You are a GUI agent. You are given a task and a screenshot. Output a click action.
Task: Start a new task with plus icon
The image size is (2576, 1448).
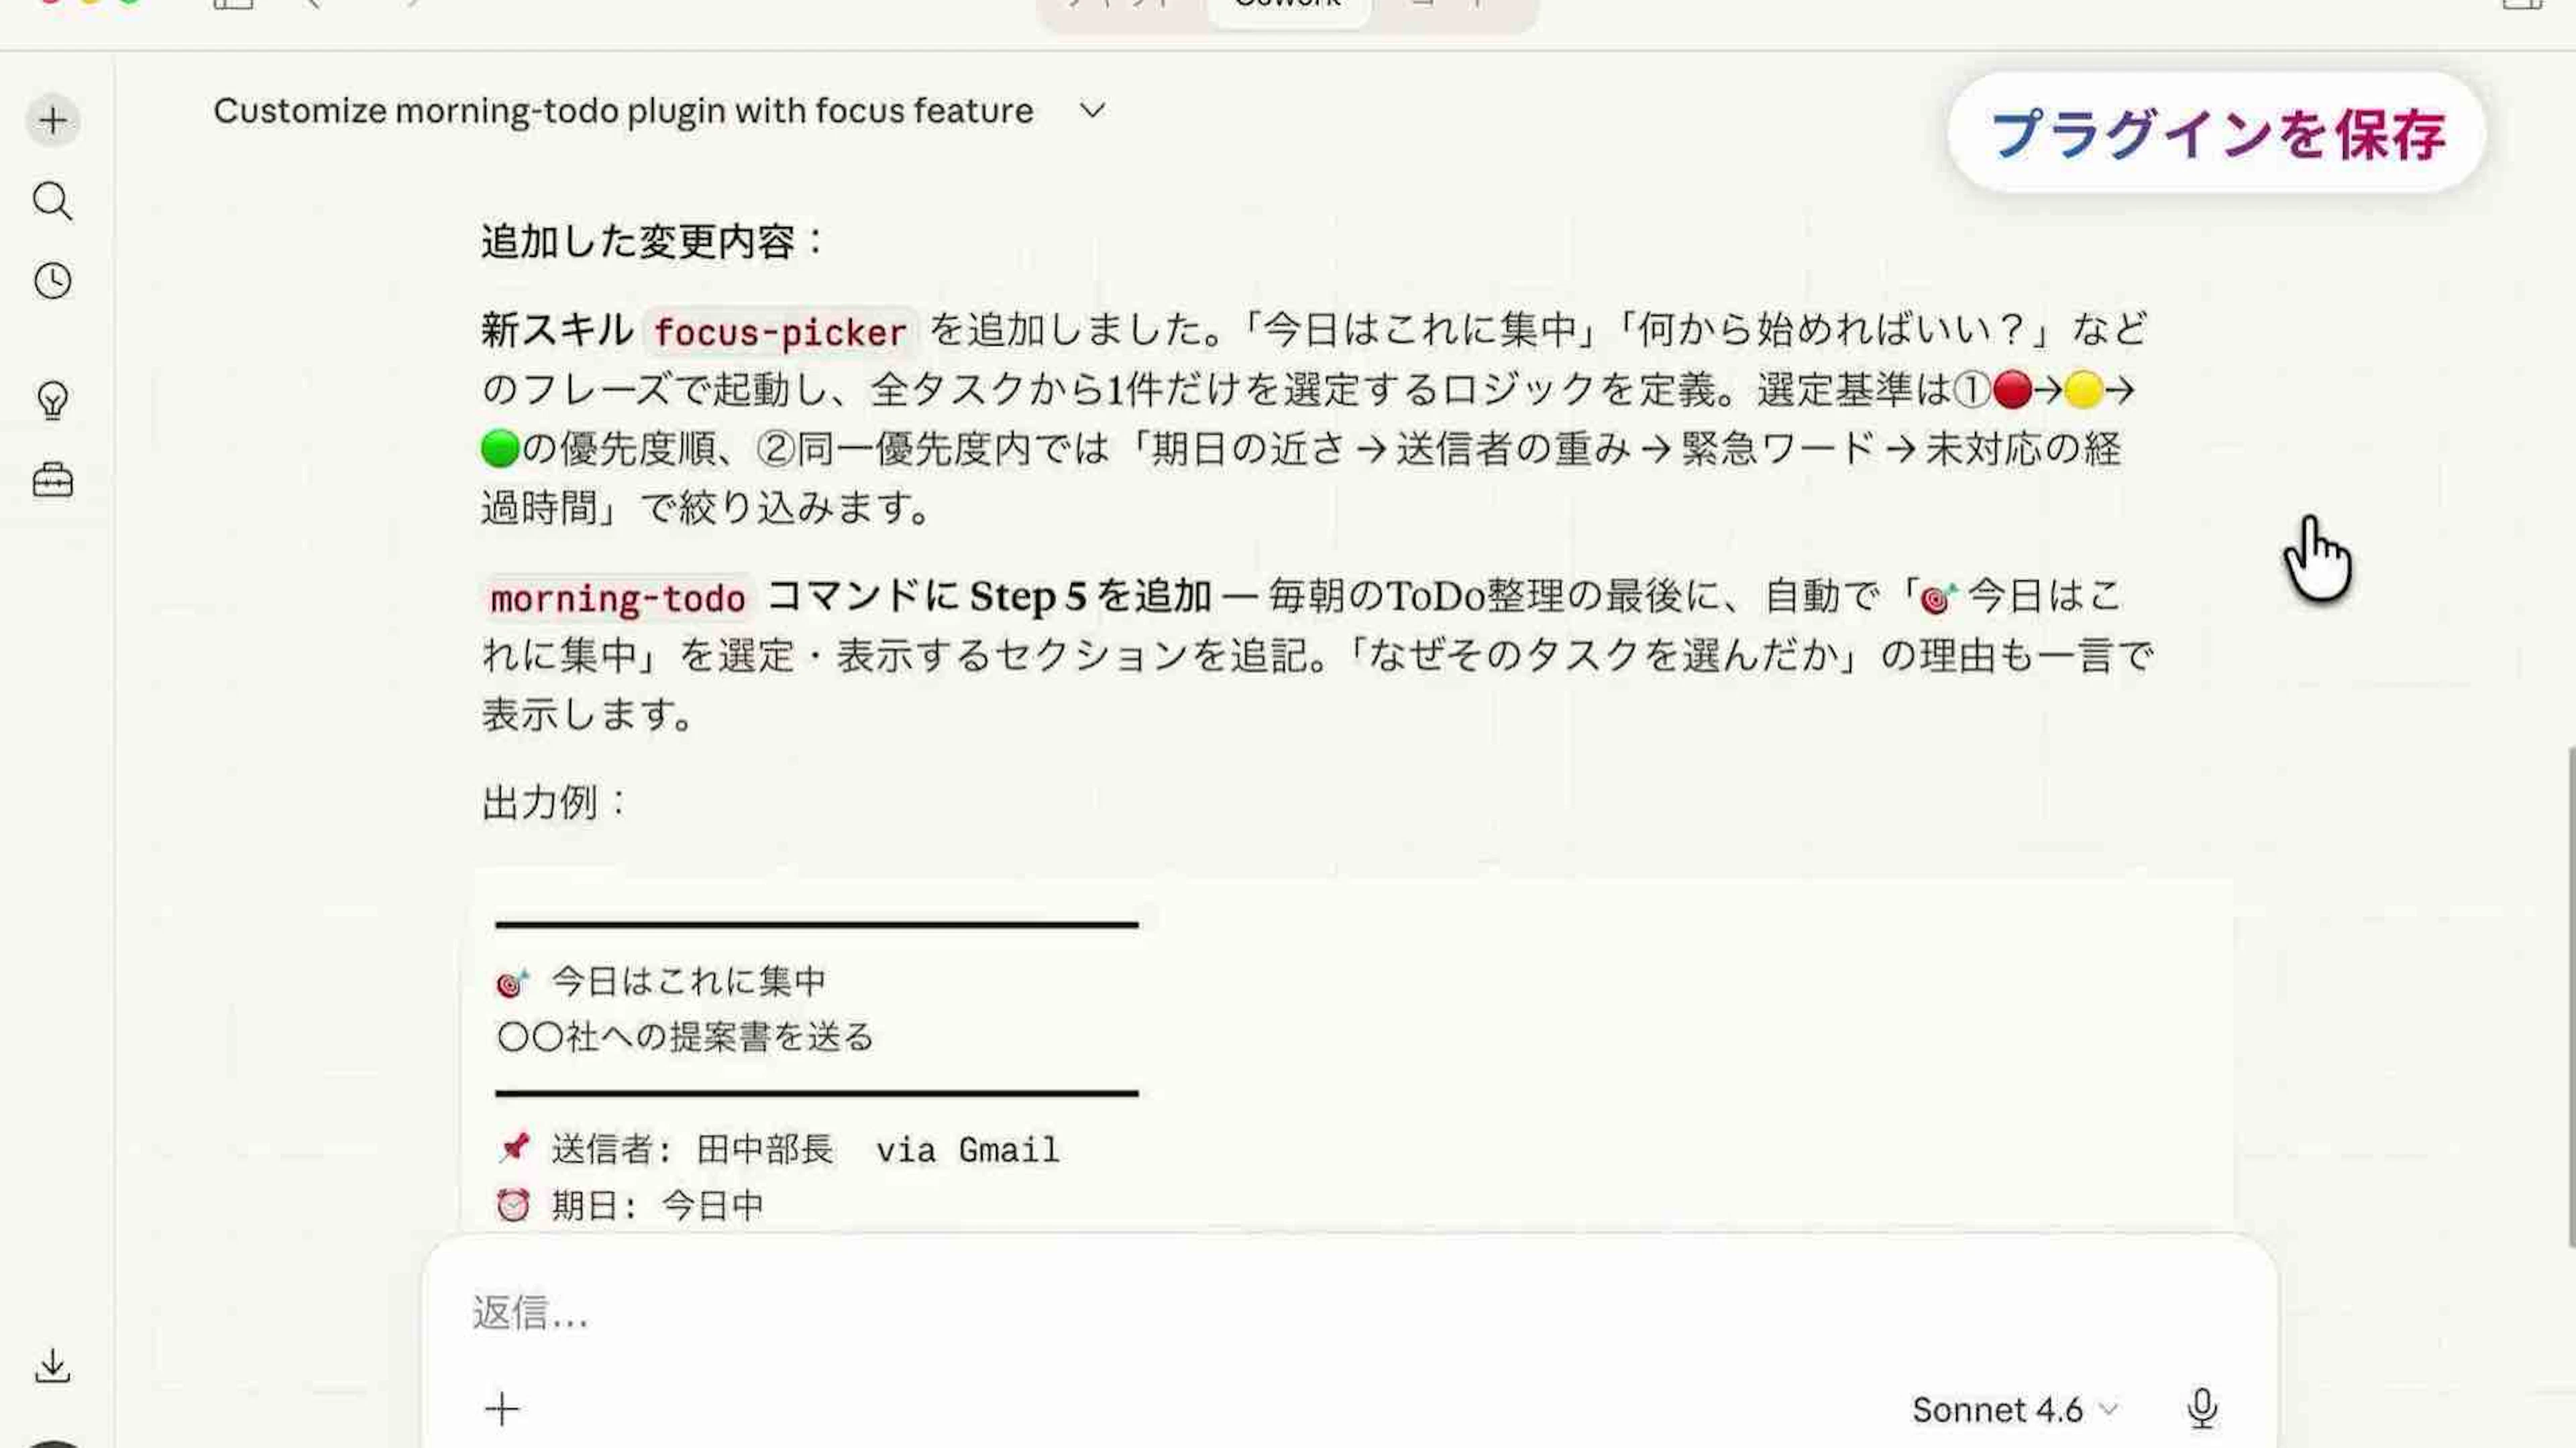pyautogui.click(x=52, y=121)
